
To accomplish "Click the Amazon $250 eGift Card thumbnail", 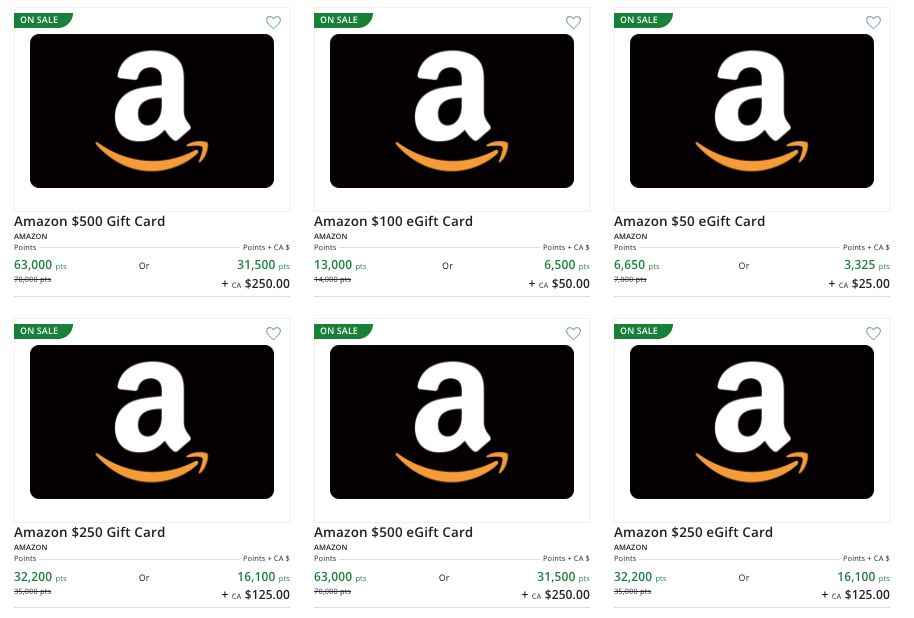I will pyautogui.click(x=752, y=422).
